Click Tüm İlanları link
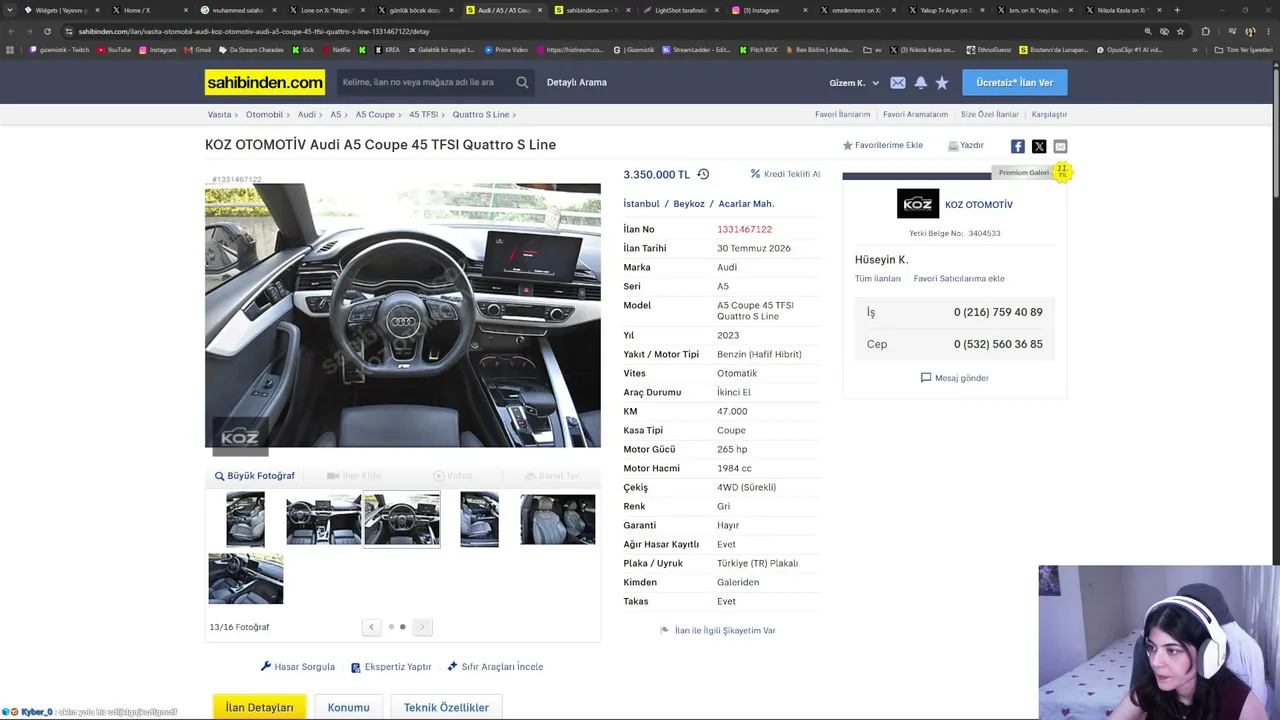The width and height of the screenshot is (1280, 720). coord(878,279)
